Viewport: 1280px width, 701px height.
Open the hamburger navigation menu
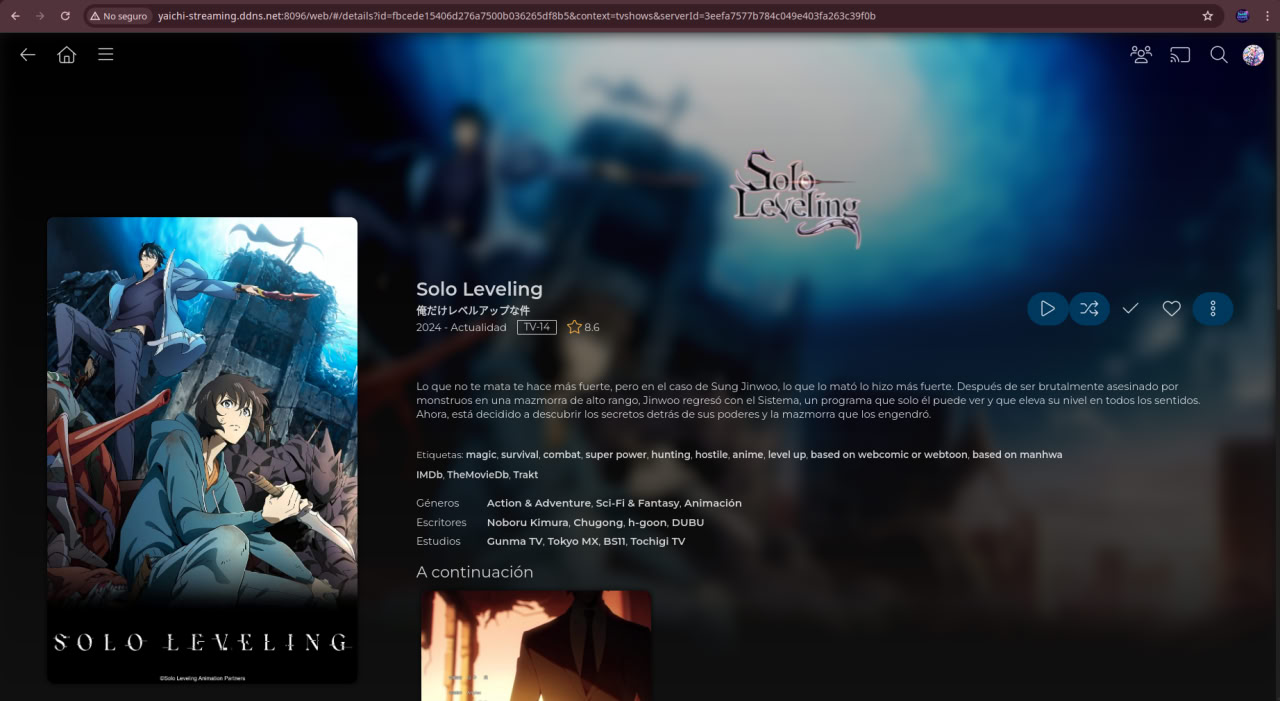pos(106,55)
